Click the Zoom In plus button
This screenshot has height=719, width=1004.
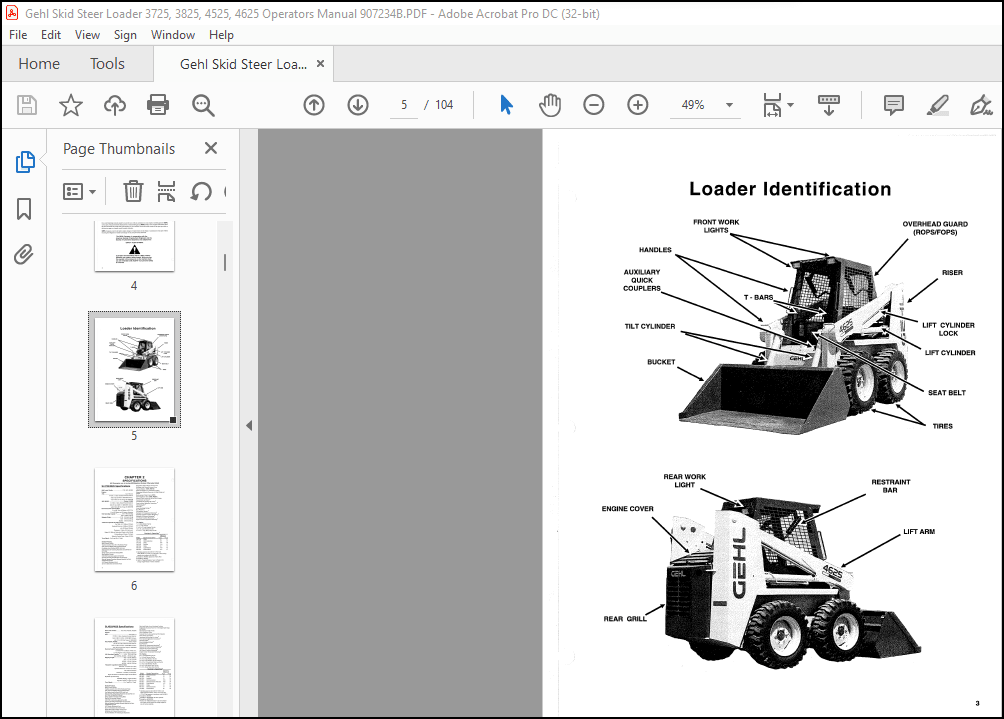tap(637, 104)
